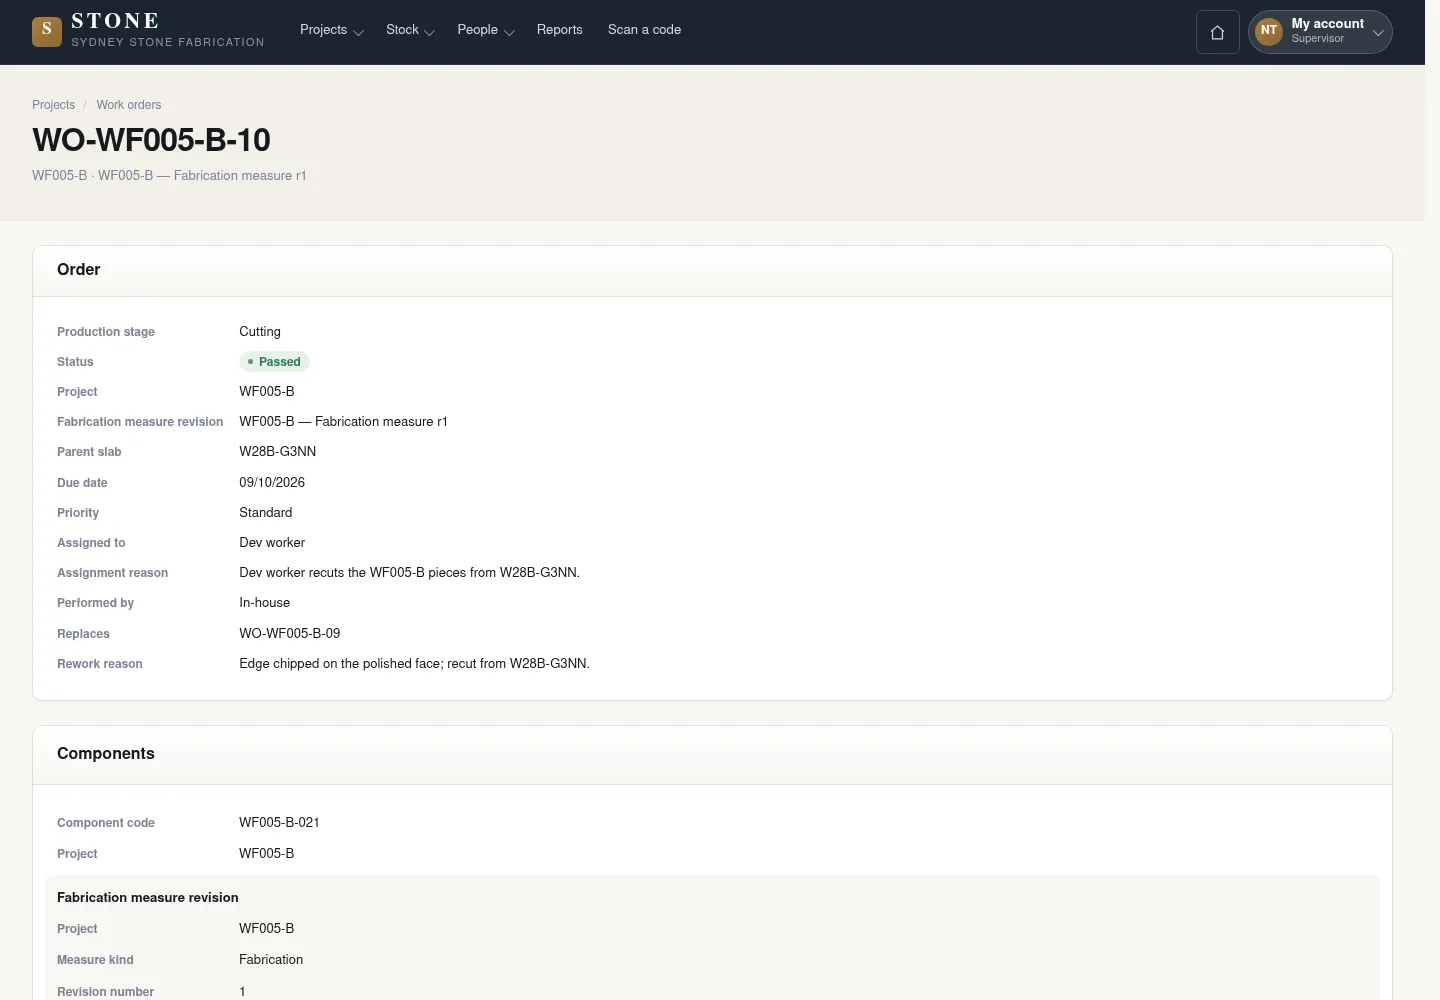Viewport: 1440px width, 1000px height.
Task: Click the Stone logo icon
Action: pyautogui.click(x=47, y=32)
